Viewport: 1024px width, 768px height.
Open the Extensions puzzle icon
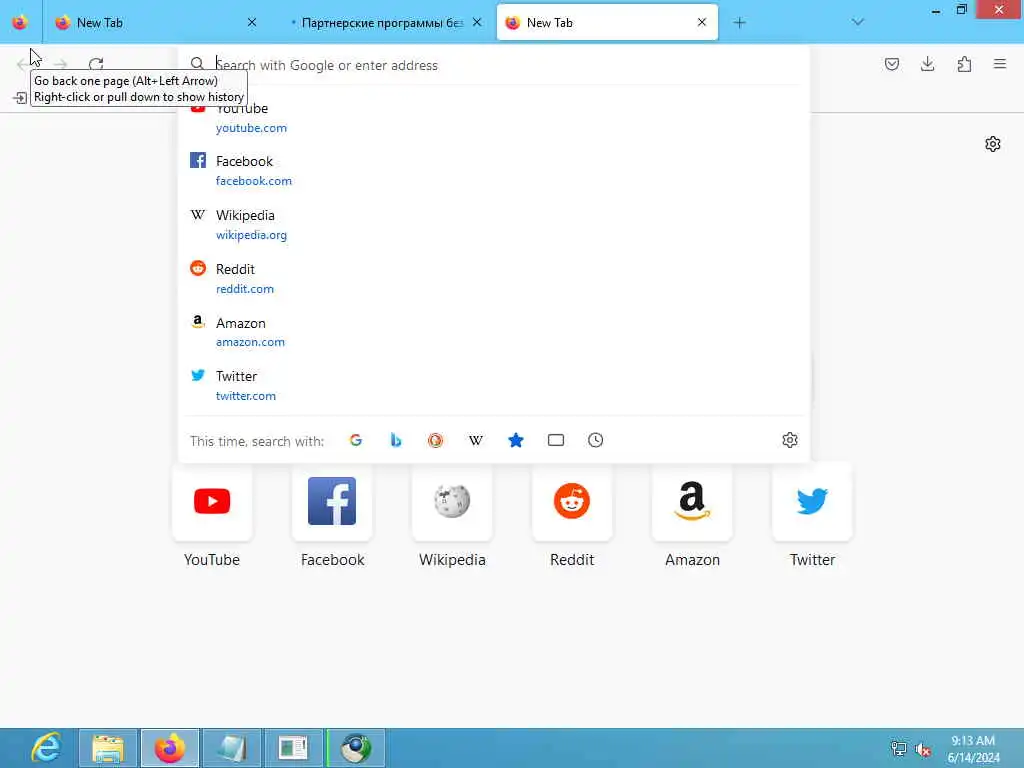click(x=964, y=64)
